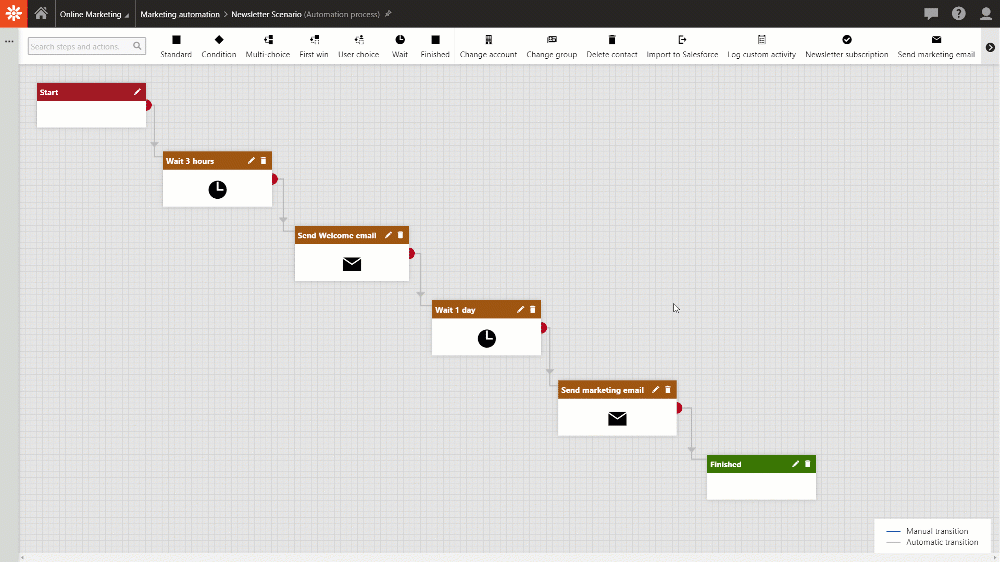Open the Online Marketing application dropdown

(x=94, y=14)
